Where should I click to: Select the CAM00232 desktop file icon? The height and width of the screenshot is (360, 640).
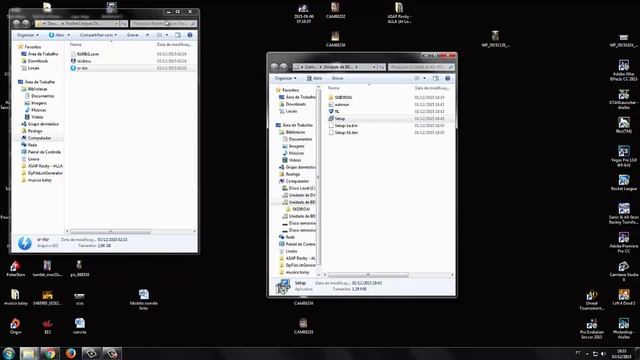pyautogui.click(x=335, y=11)
